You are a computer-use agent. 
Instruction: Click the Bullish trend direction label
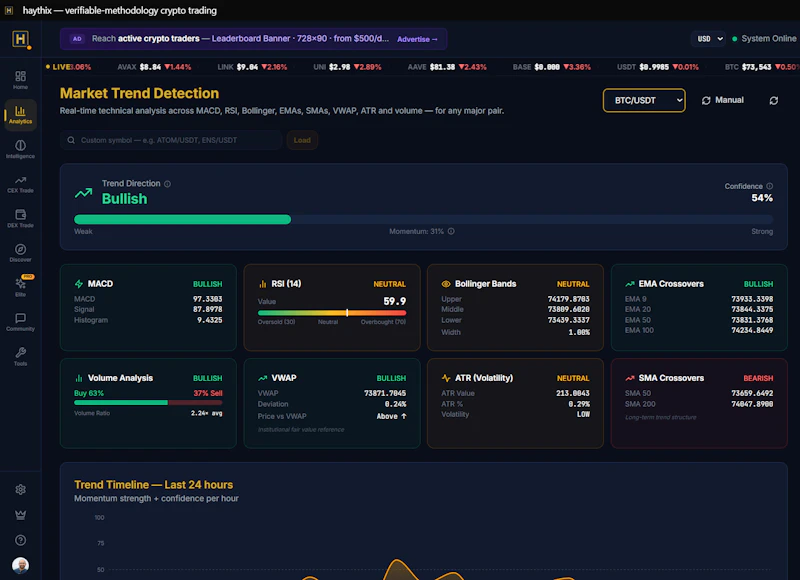124,199
